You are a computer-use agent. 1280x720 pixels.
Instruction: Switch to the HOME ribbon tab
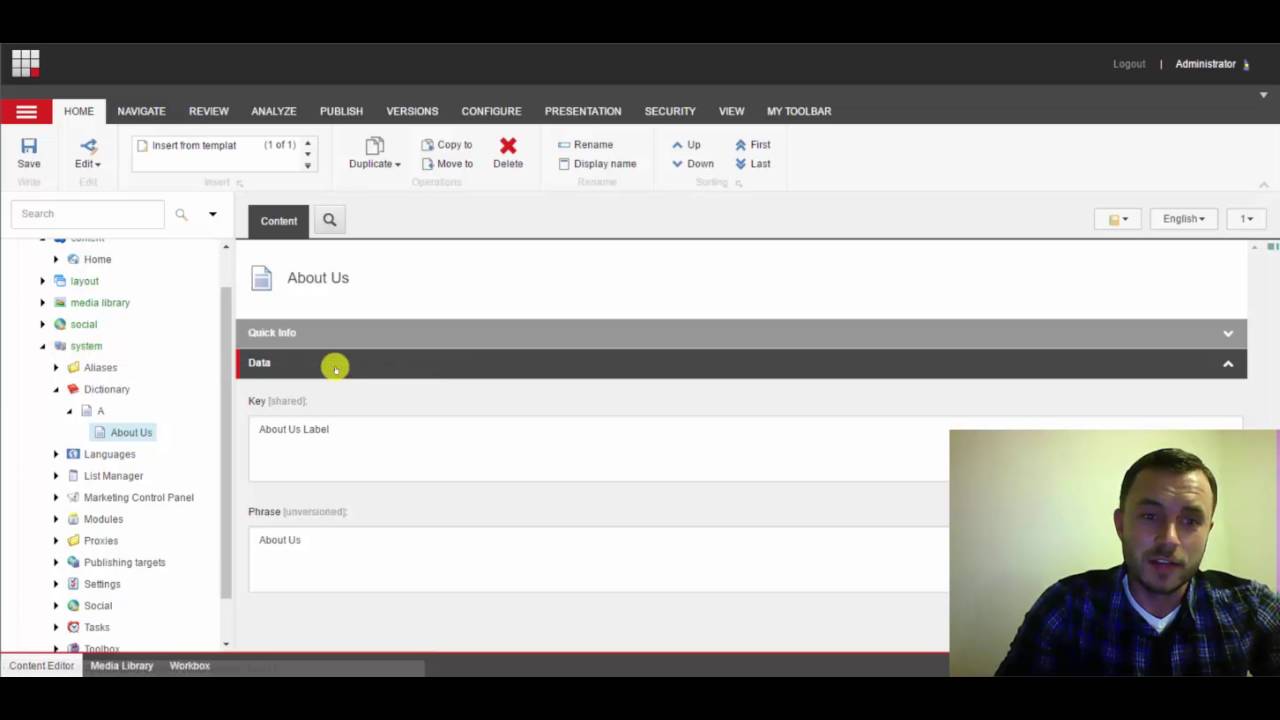(79, 111)
